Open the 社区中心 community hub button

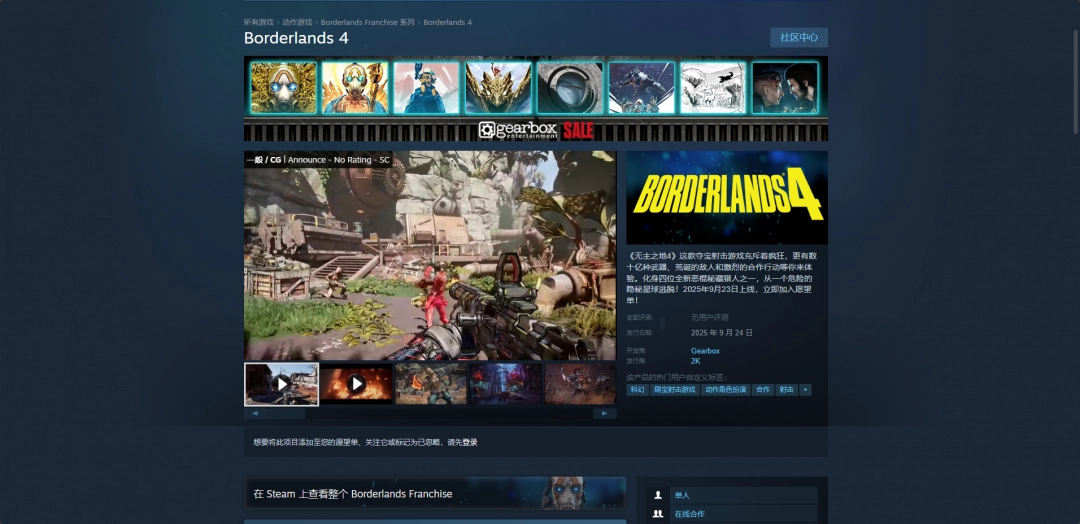point(798,38)
